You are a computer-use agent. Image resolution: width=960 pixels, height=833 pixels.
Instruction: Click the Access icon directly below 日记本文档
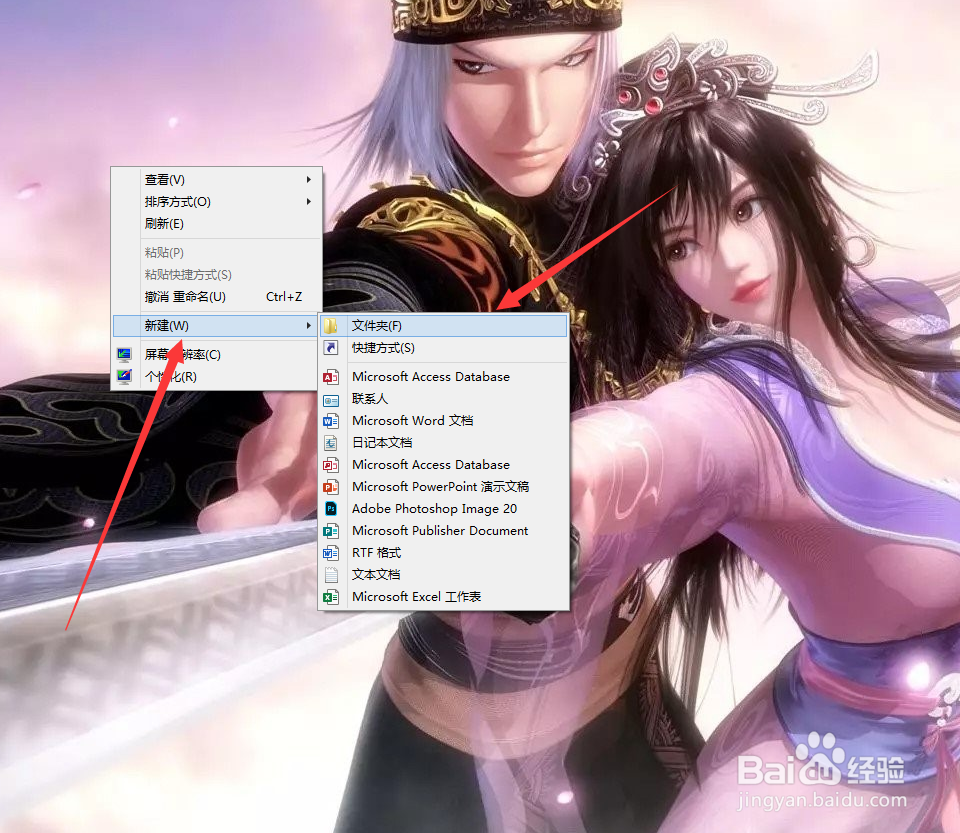[331, 465]
